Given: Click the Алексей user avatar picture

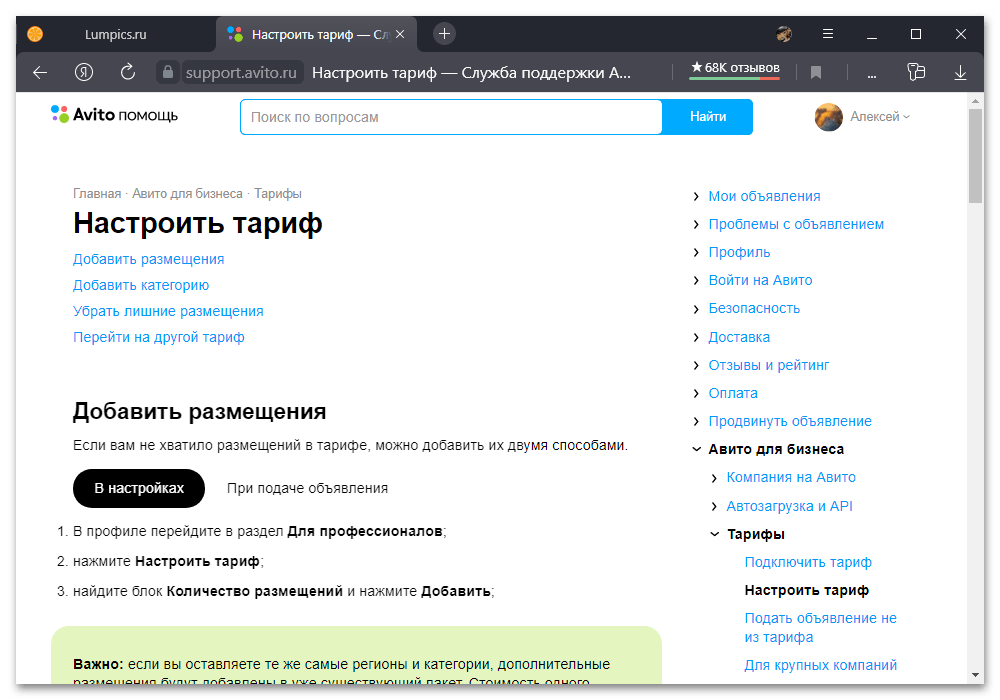Looking at the screenshot, I should 828,117.
